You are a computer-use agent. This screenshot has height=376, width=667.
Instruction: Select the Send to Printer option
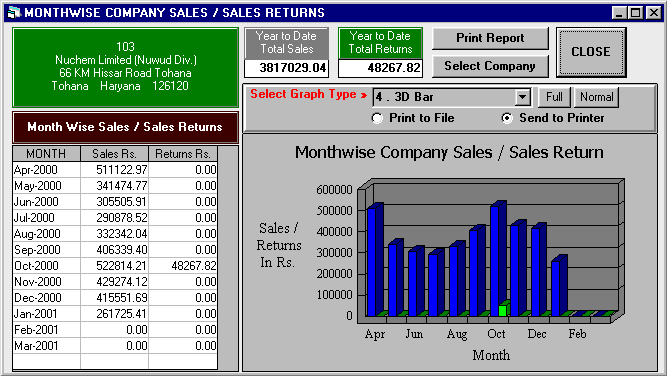(507, 118)
